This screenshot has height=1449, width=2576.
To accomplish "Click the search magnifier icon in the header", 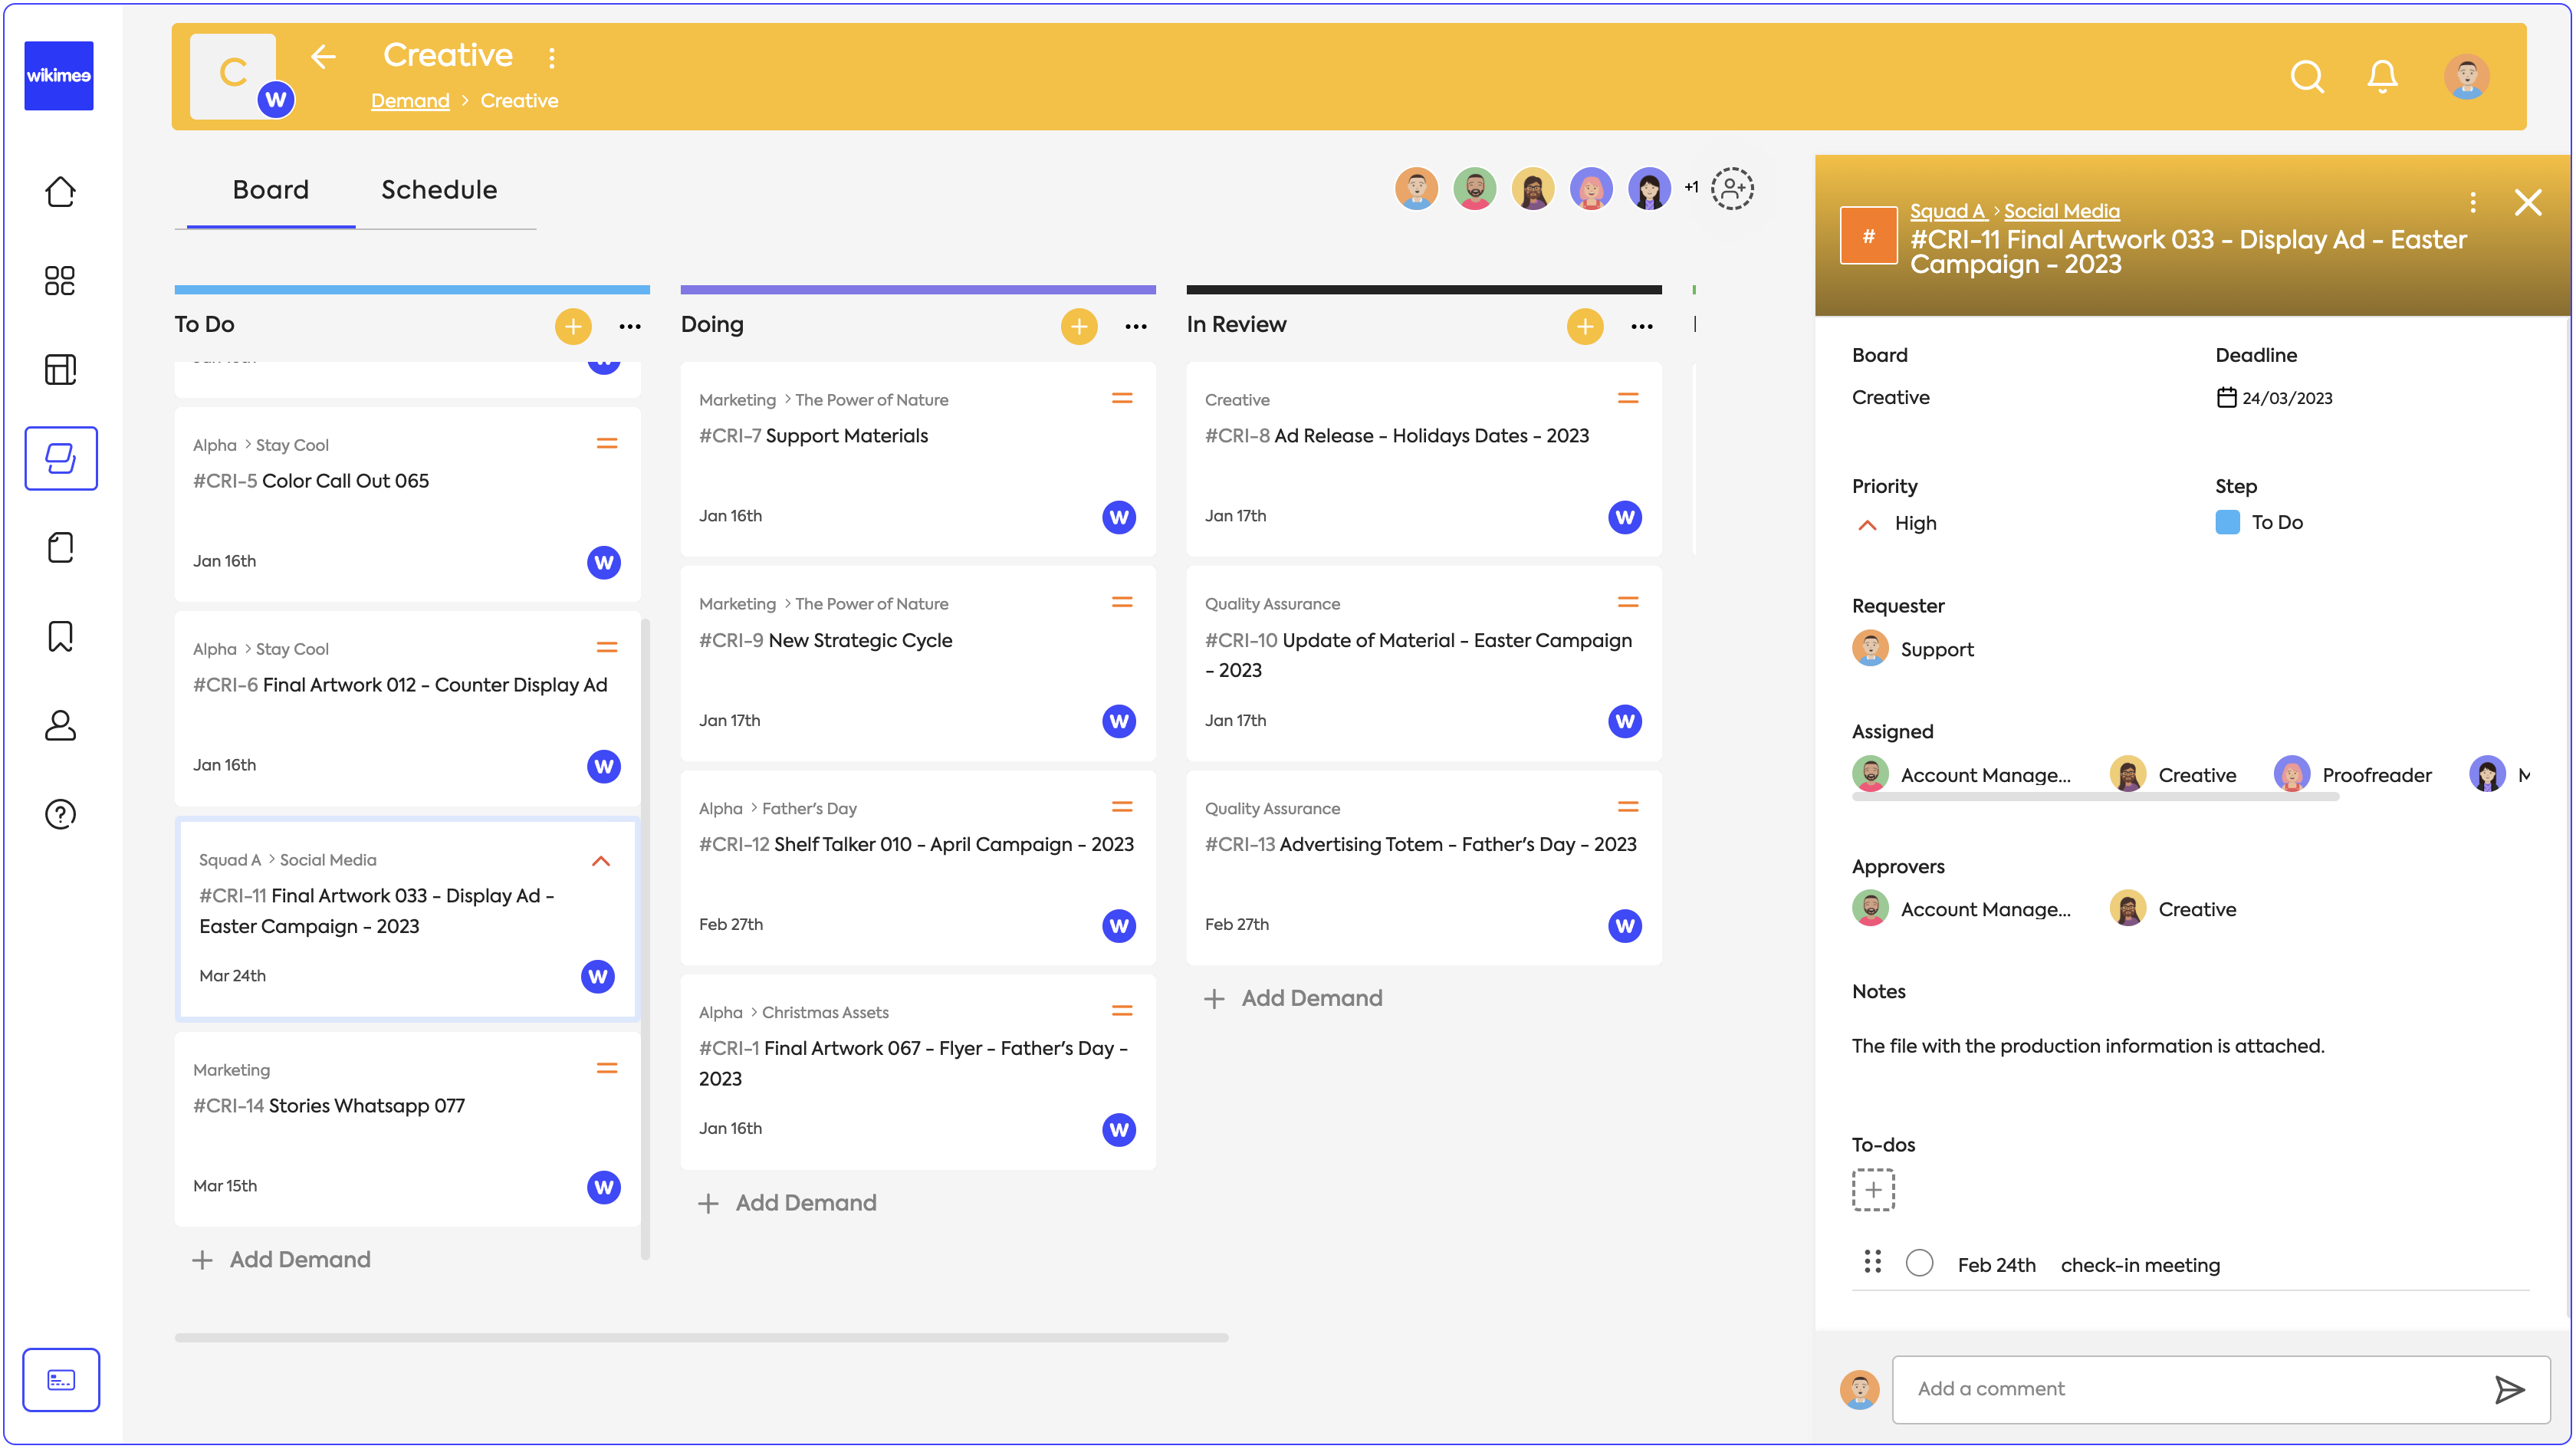I will click(x=2307, y=77).
